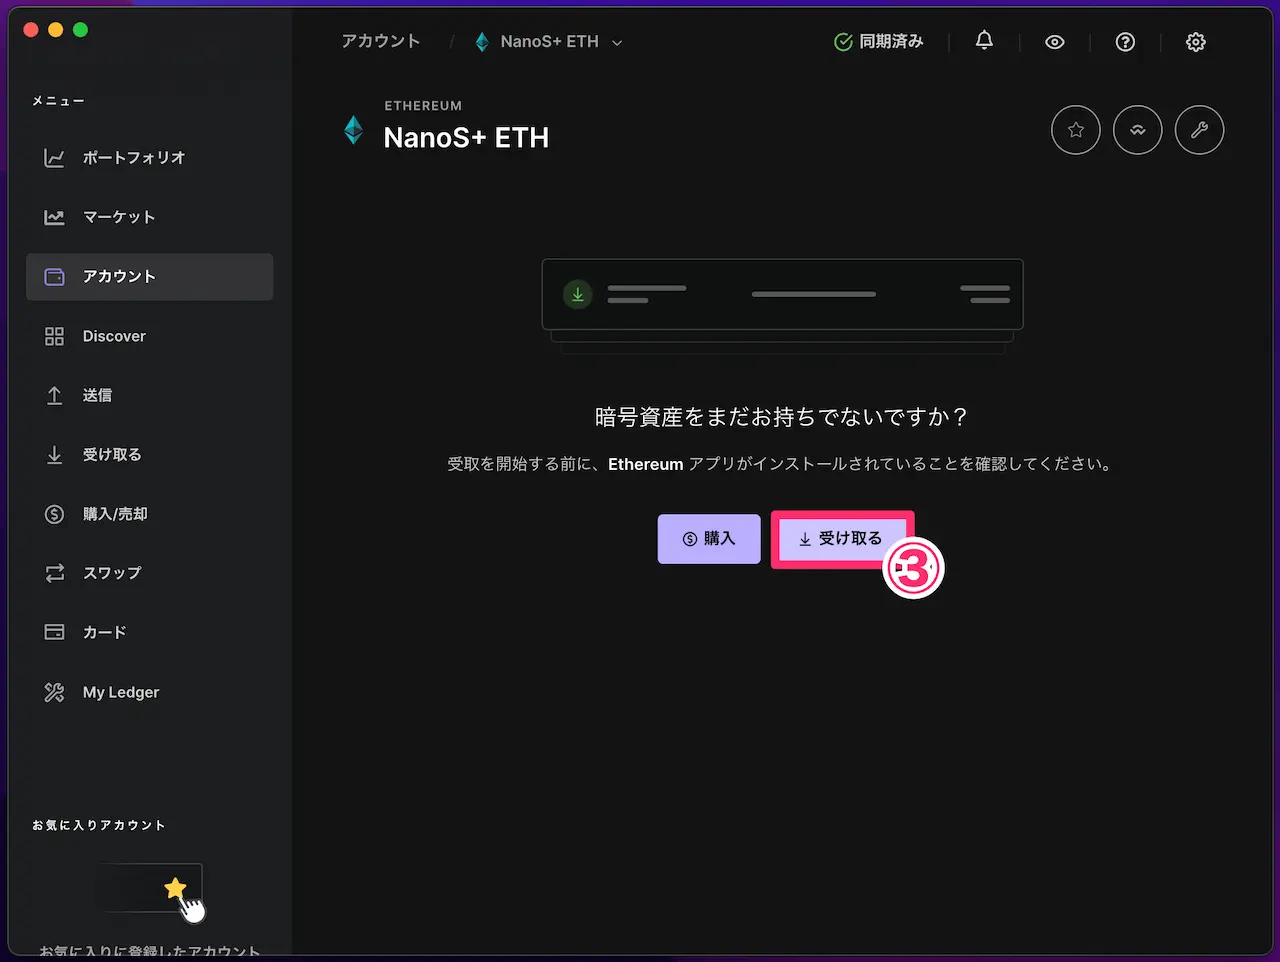Click the market trend icon in sidebar
The image size is (1280, 962).
tap(54, 217)
